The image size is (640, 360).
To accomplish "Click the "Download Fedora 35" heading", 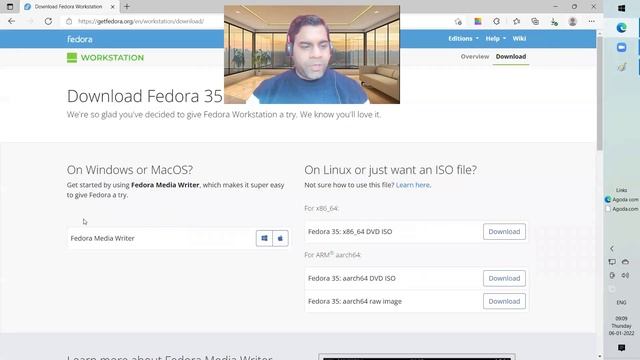I will (x=145, y=96).
